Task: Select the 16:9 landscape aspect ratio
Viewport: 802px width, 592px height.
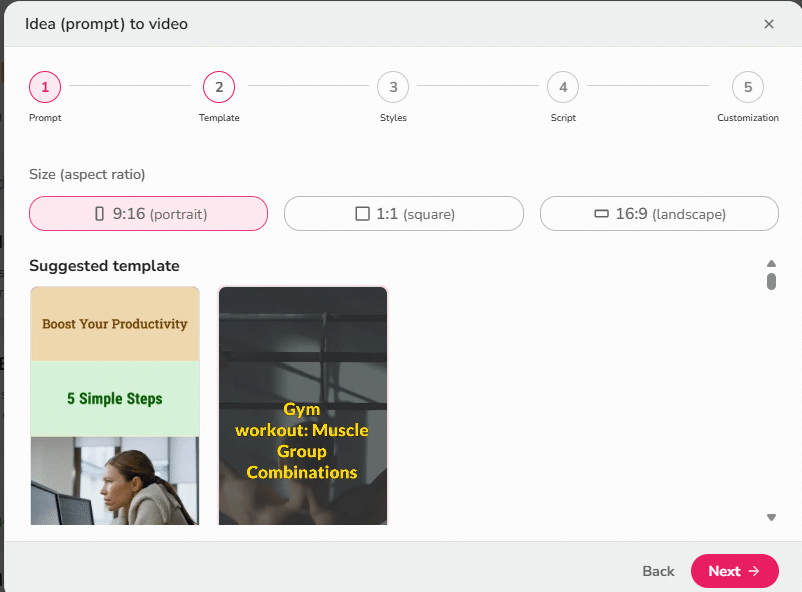Action: (x=658, y=213)
